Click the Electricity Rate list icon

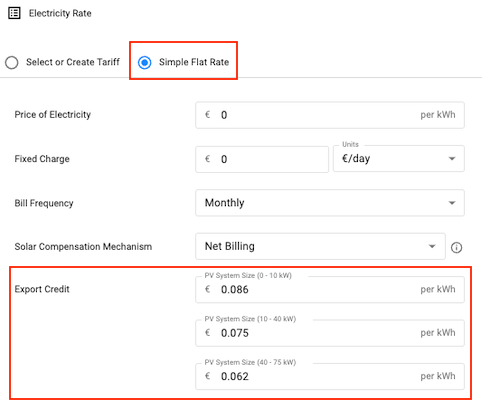coord(14,13)
